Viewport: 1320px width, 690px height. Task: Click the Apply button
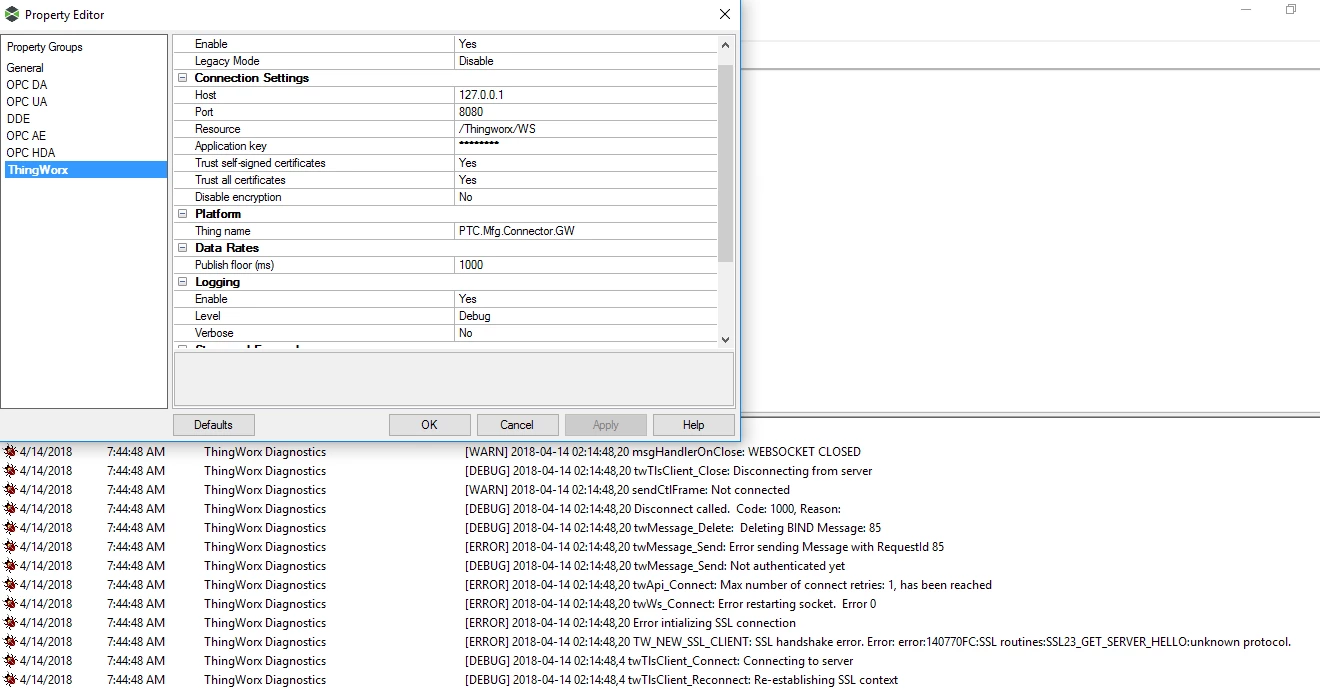pos(605,425)
